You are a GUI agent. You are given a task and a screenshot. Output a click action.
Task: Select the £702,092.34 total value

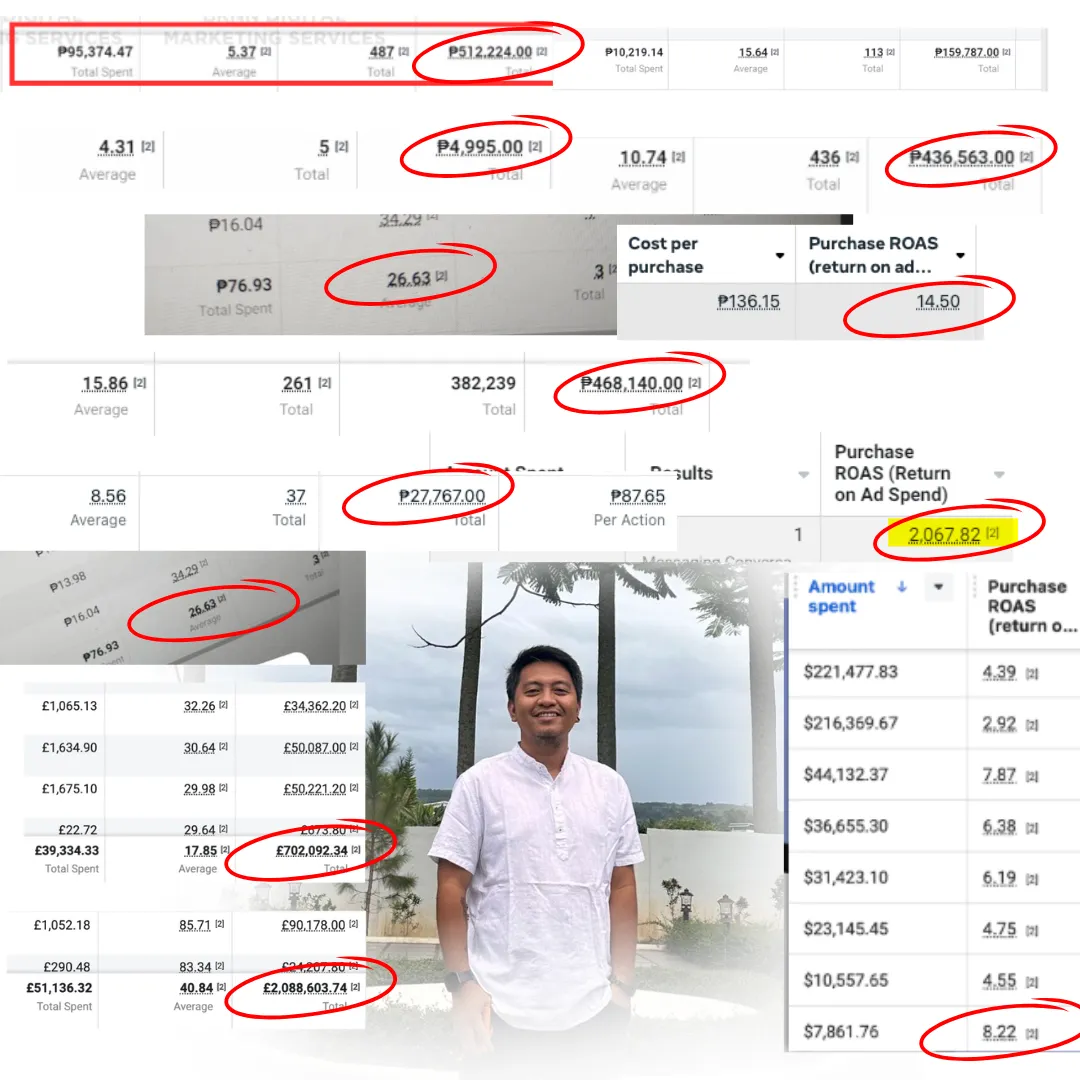click(312, 851)
